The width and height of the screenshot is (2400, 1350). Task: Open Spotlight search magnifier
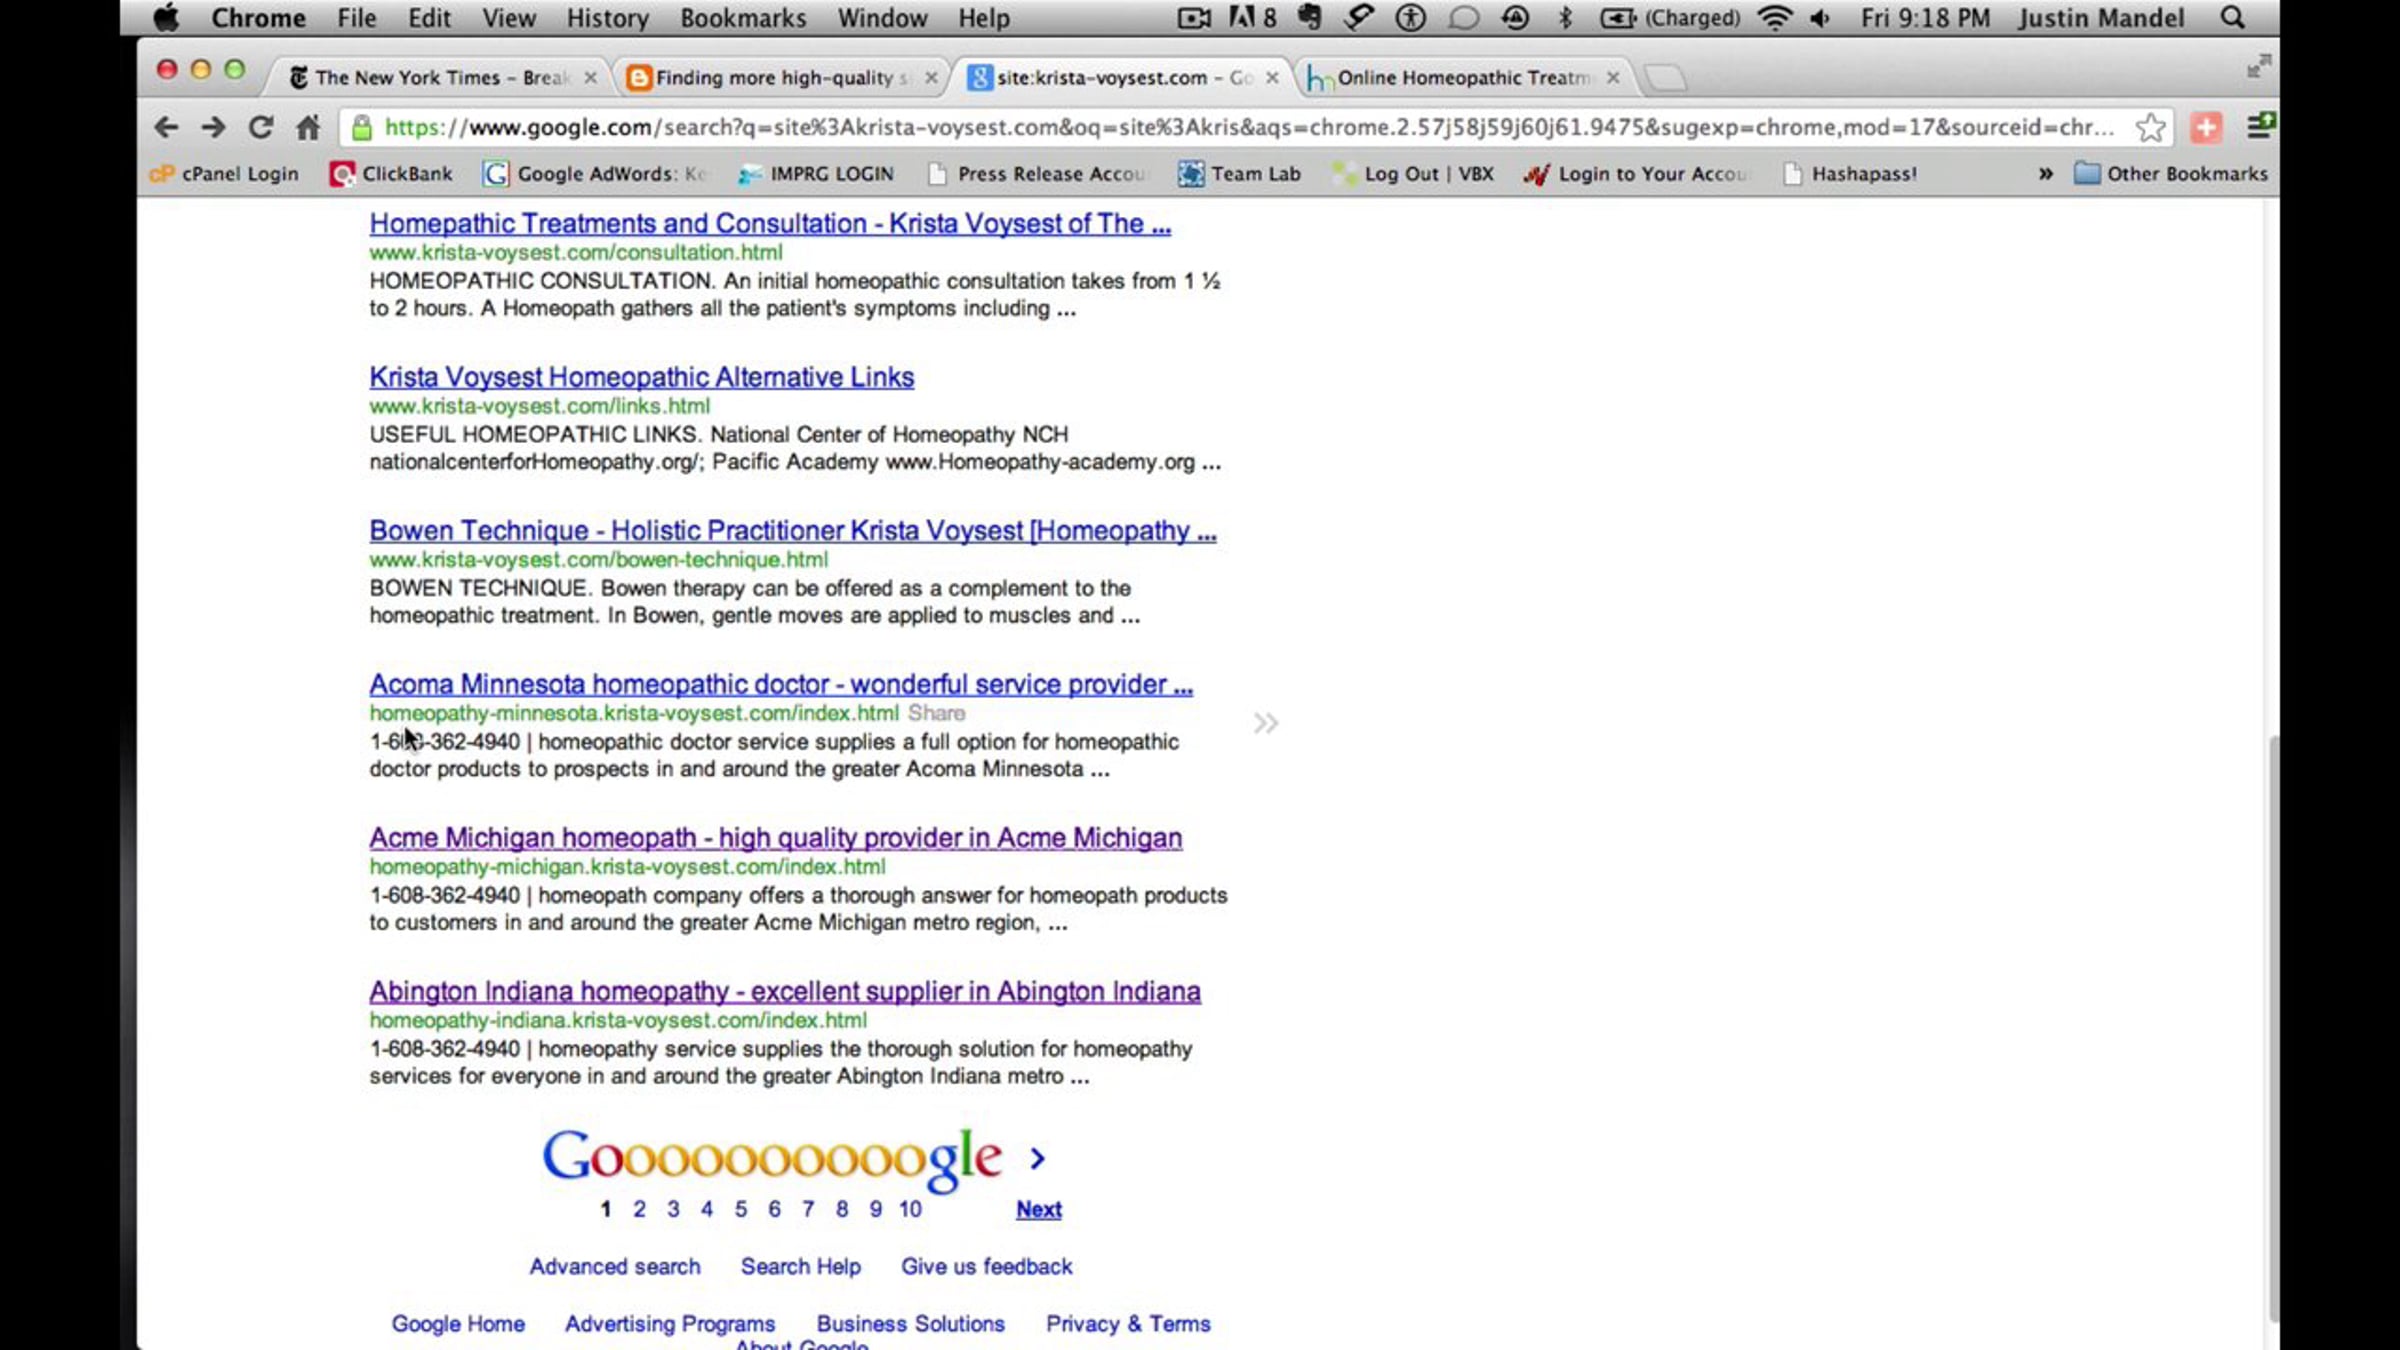pyautogui.click(x=2232, y=18)
